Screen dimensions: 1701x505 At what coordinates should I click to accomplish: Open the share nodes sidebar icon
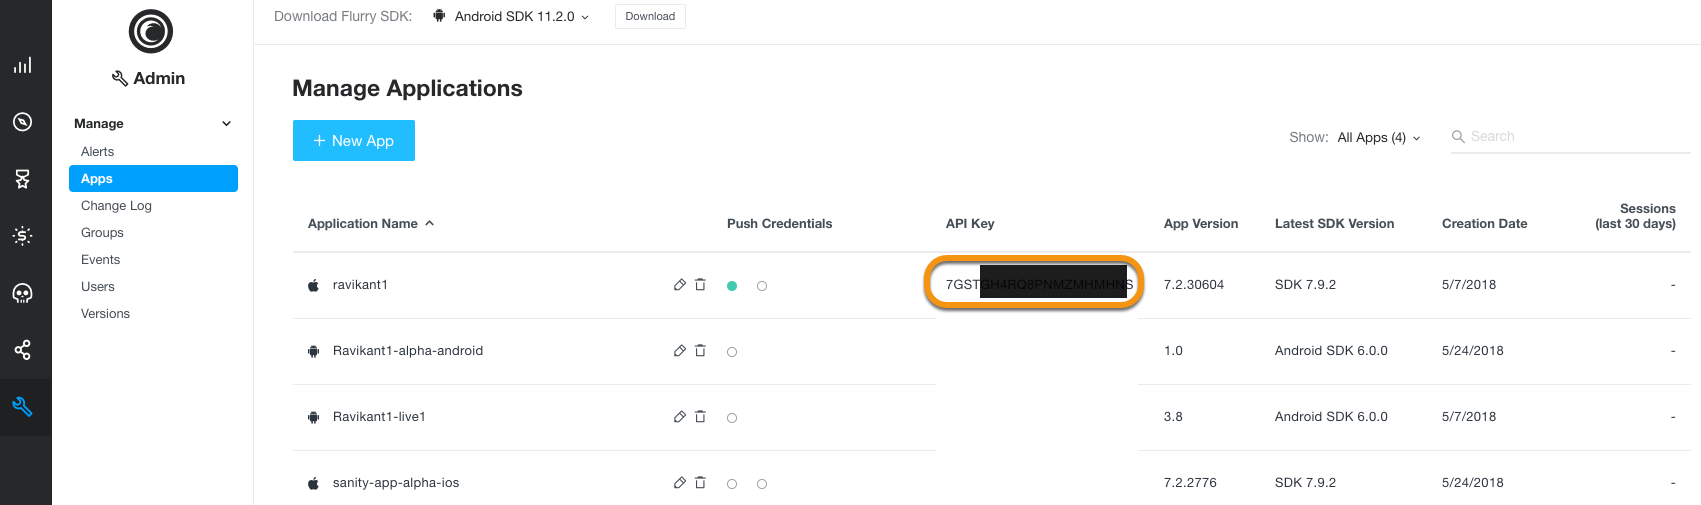pyautogui.click(x=22, y=350)
